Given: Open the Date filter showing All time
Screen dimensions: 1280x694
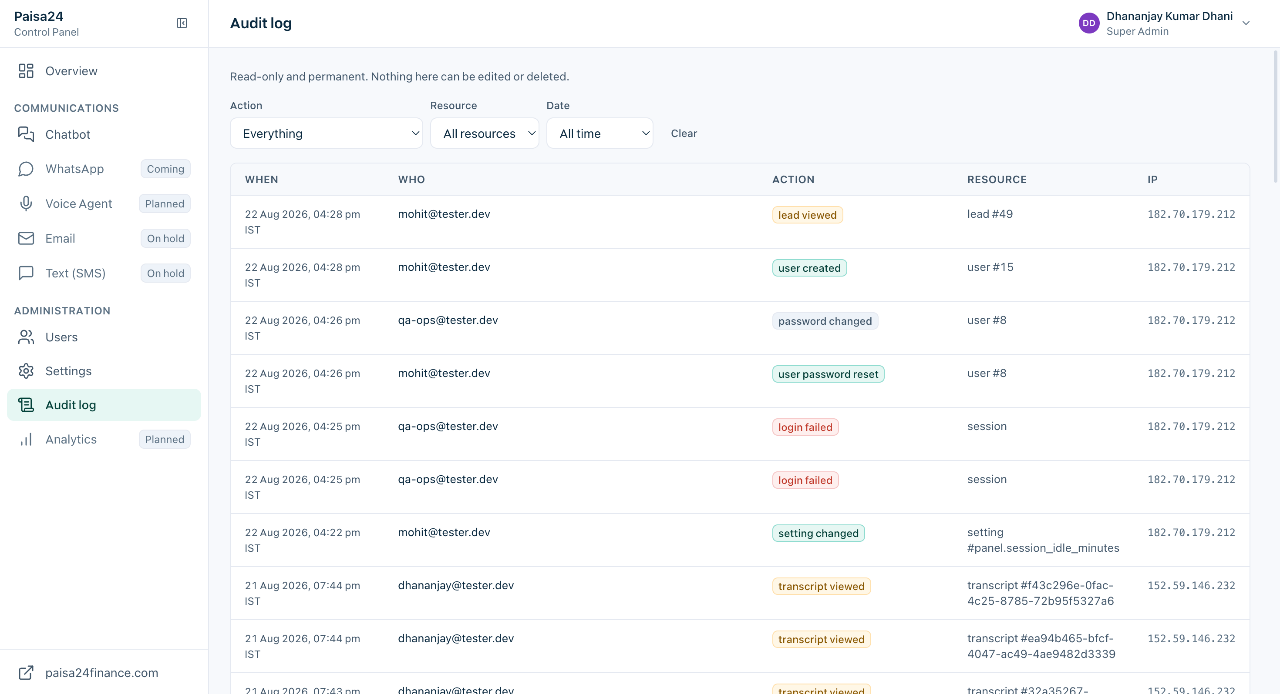Looking at the screenshot, I should (600, 133).
